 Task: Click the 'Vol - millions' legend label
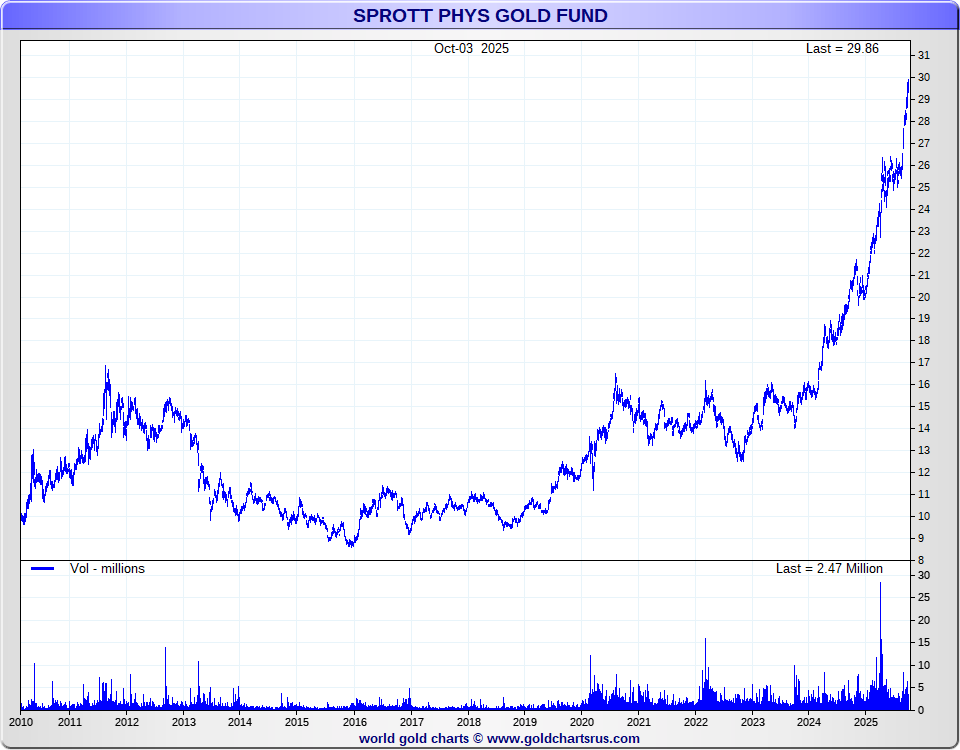click(x=107, y=568)
